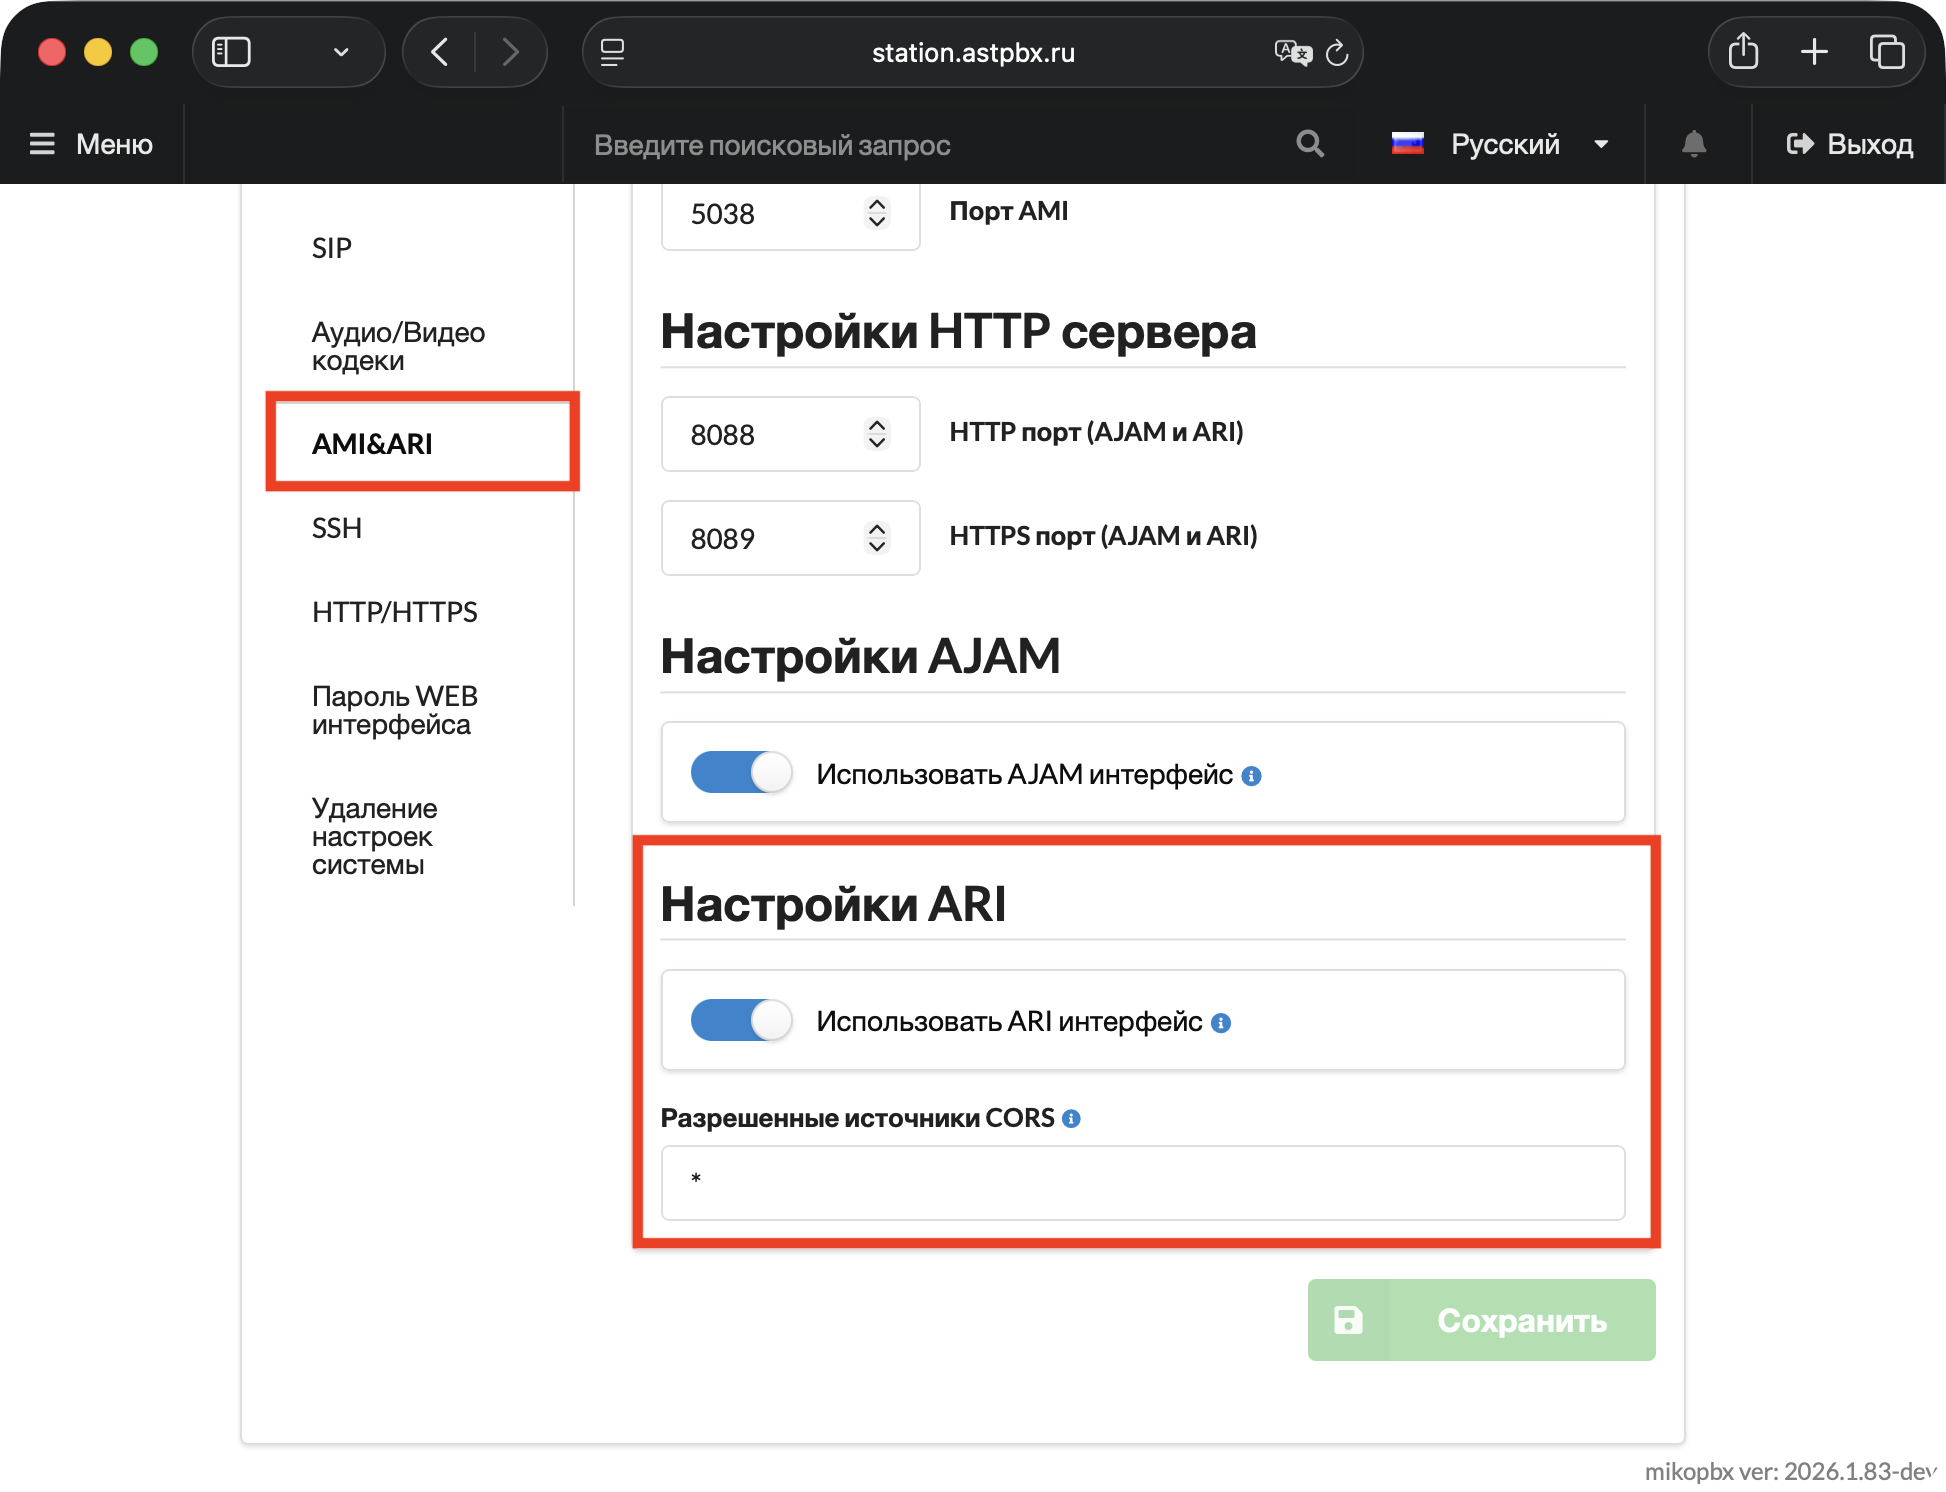Click the Safari share icon
Image resolution: width=1946 pixels, height=1492 pixels.
coord(1743,52)
